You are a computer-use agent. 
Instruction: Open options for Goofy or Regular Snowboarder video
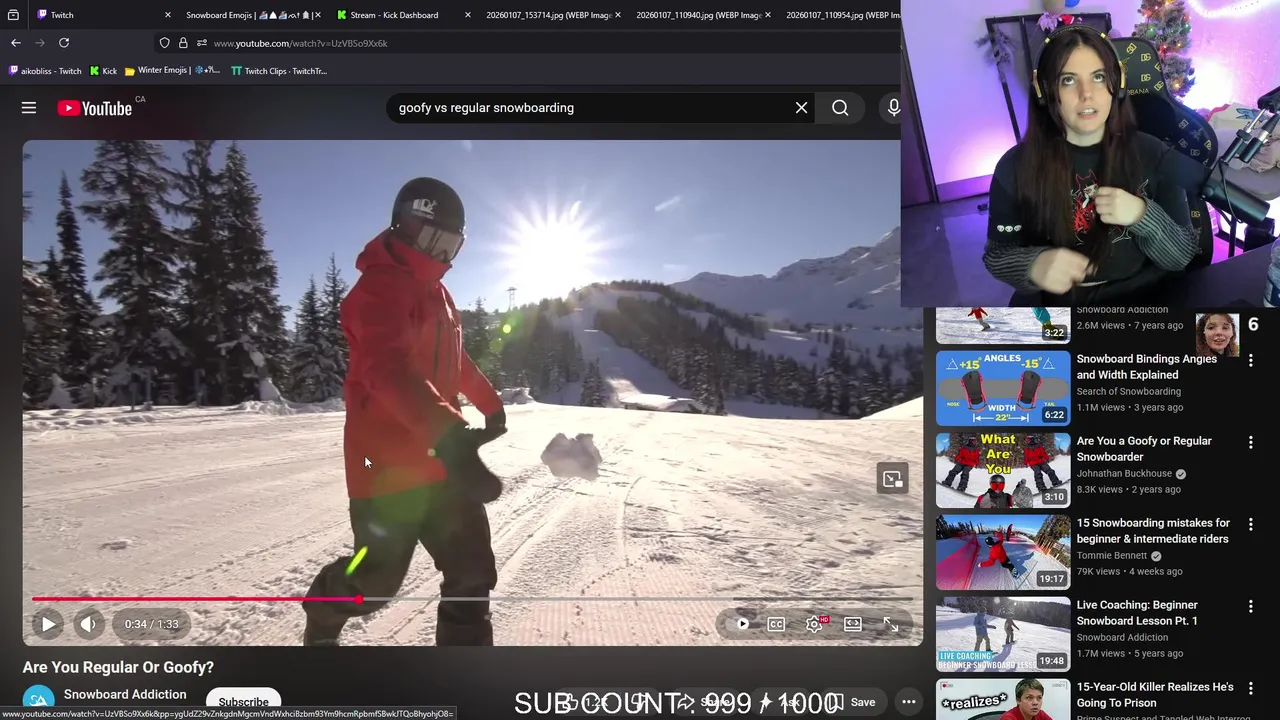coord(1250,442)
